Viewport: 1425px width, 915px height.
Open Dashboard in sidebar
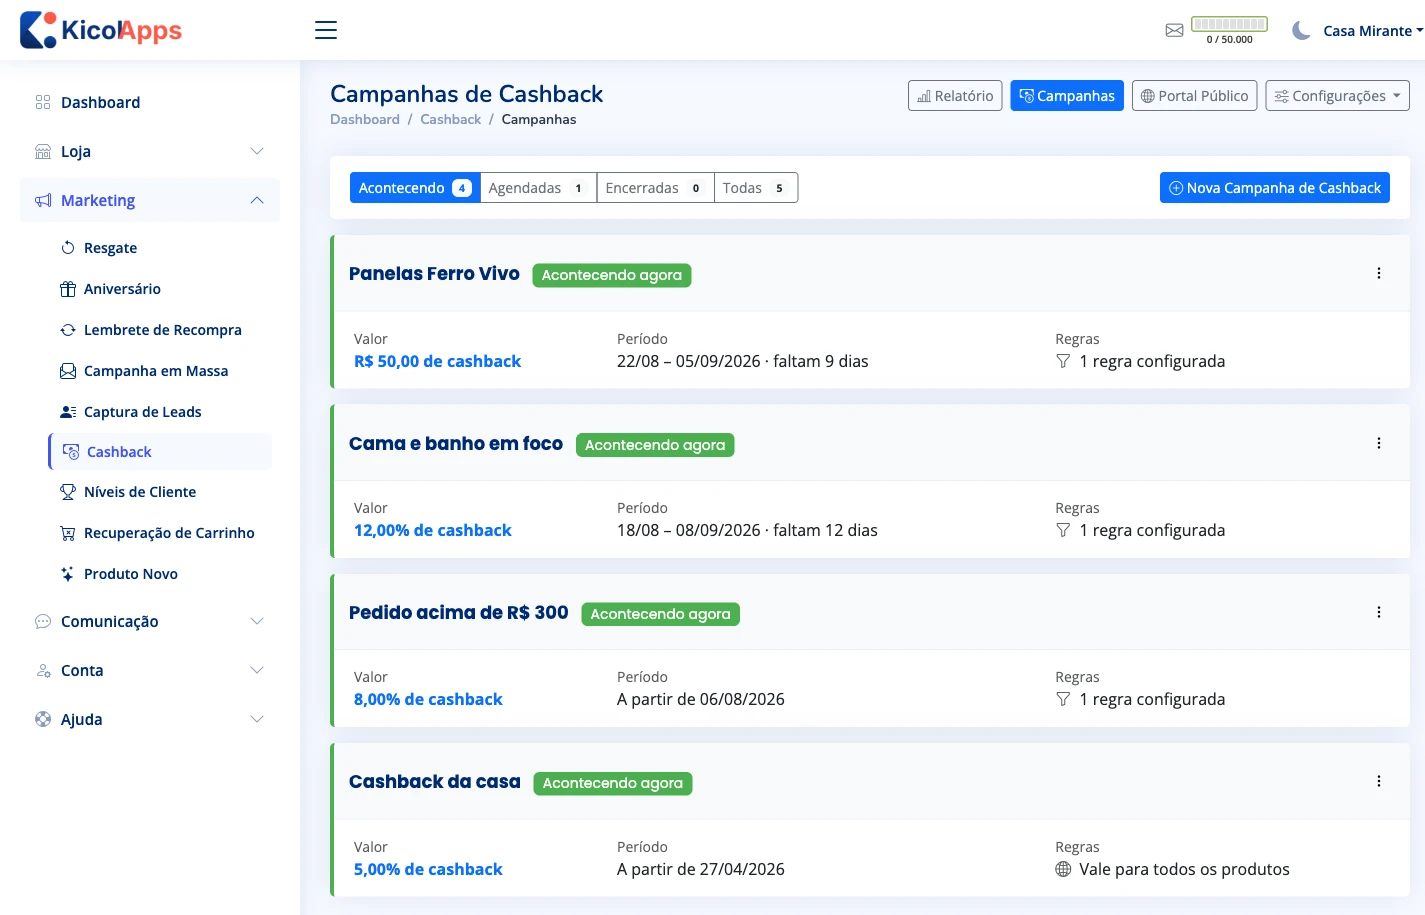150,102
